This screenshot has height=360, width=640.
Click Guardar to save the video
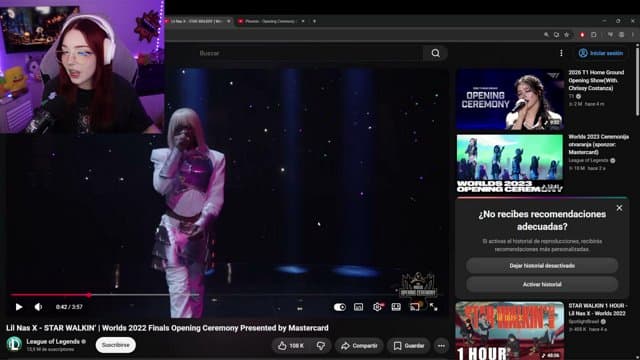(409, 346)
